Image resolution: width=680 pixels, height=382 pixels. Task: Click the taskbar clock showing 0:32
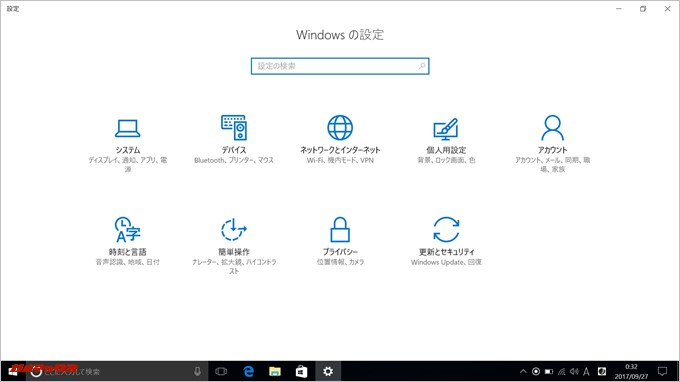pos(631,371)
